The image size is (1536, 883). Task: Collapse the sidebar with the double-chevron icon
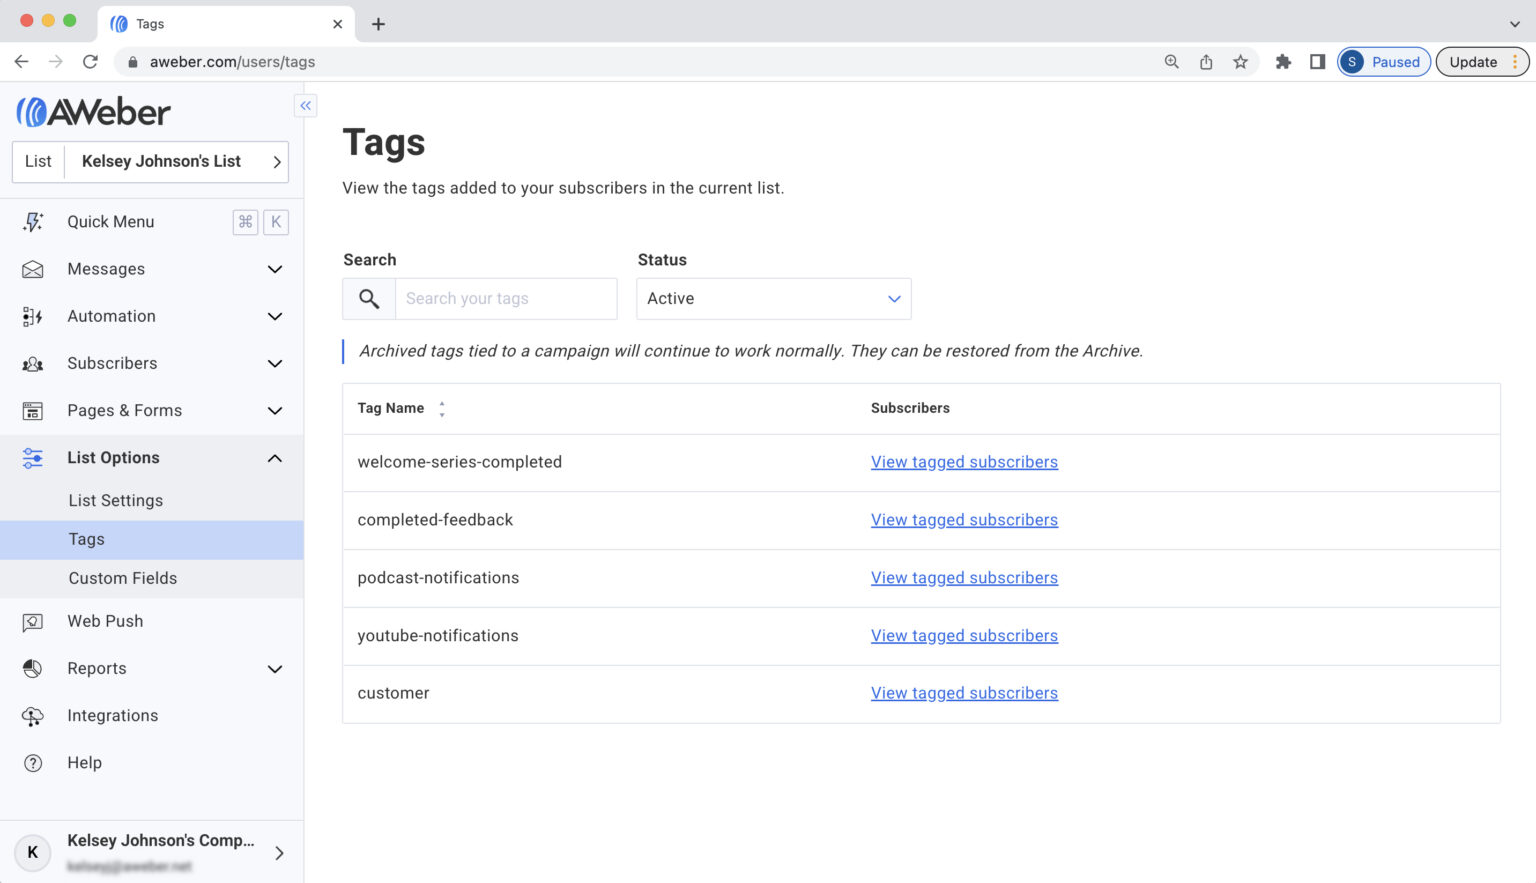305,105
